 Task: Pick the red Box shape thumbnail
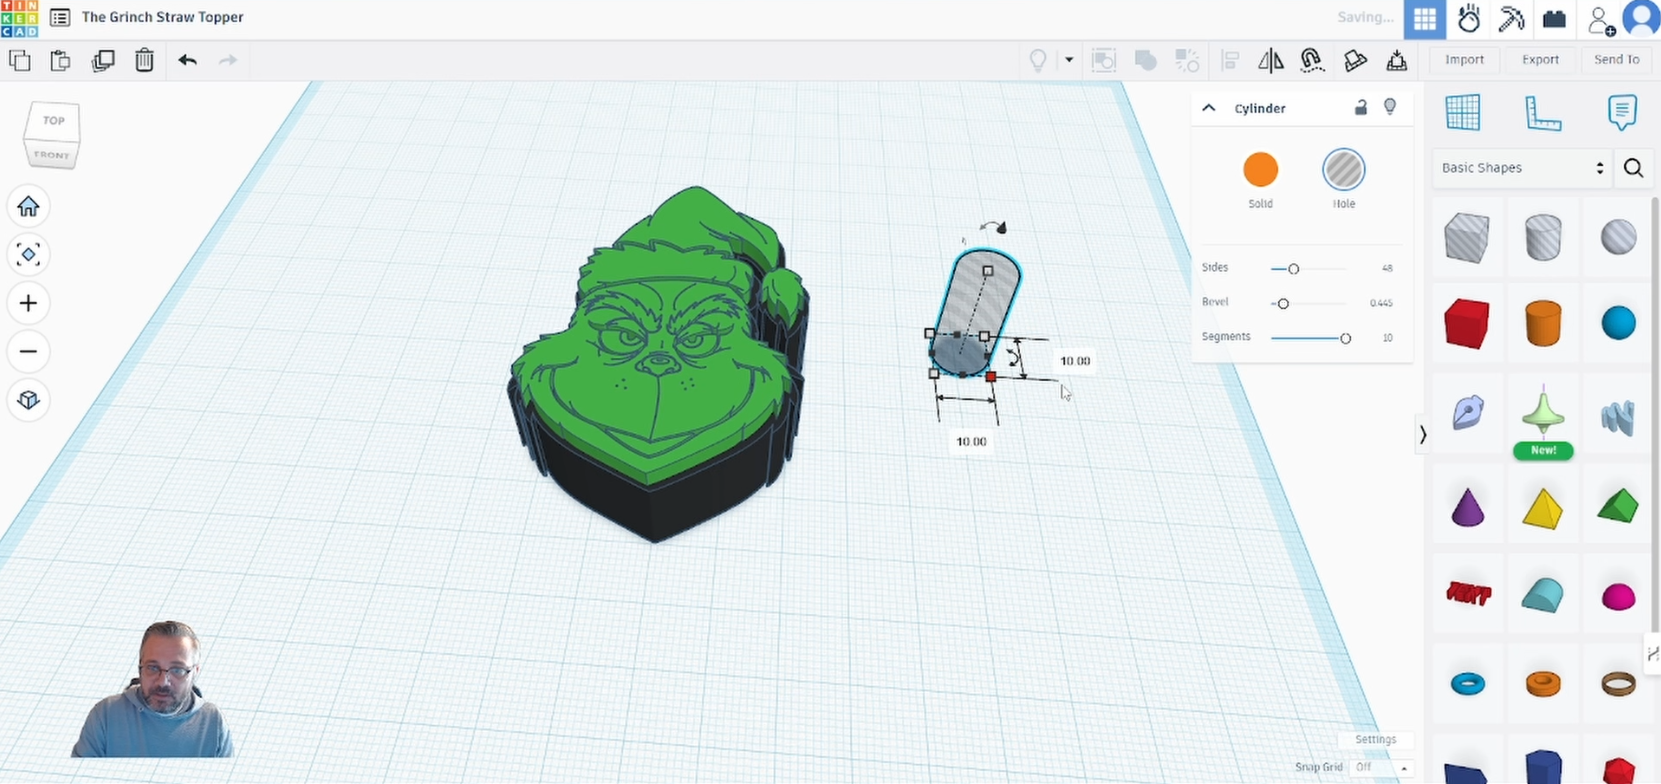[x=1466, y=325]
